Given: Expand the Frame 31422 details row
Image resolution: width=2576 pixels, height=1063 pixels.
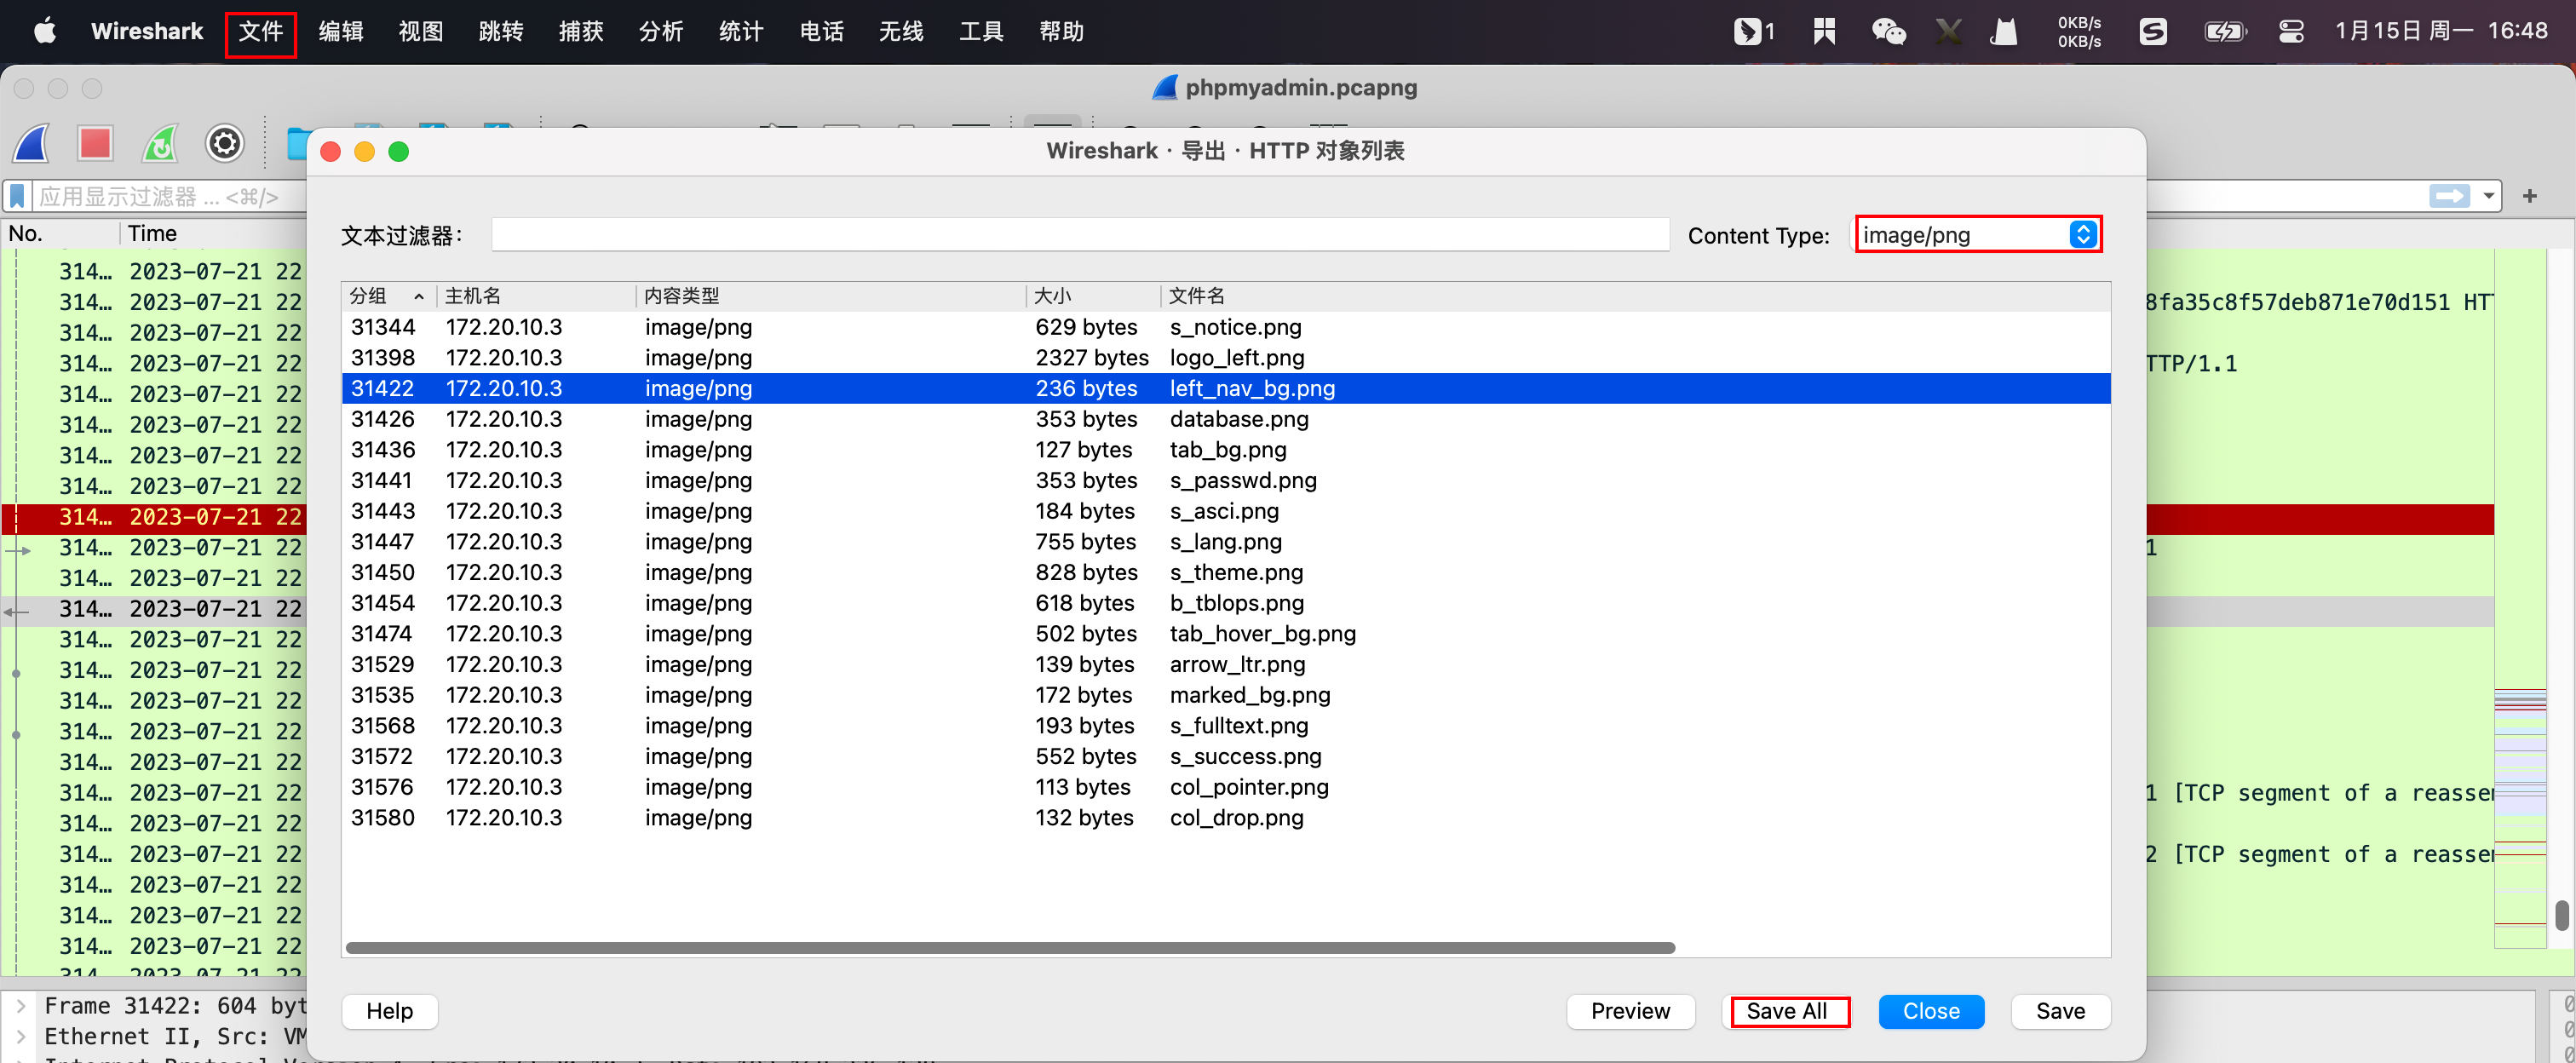Looking at the screenshot, I should click(x=21, y=1006).
